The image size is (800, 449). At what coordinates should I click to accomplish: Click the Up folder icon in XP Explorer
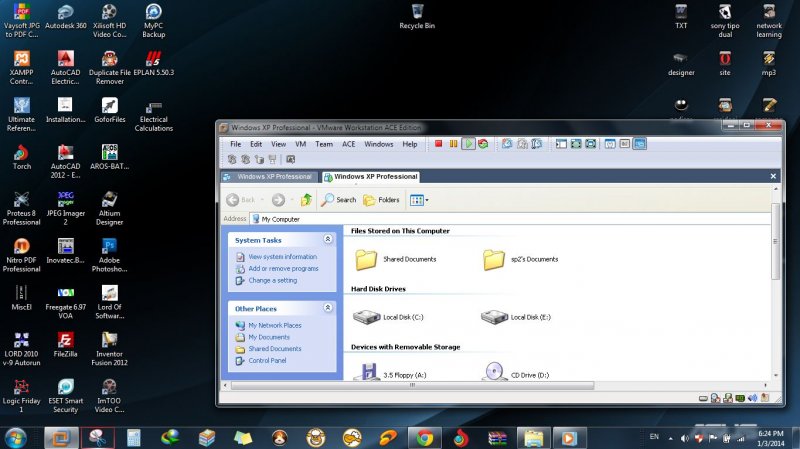point(306,199)
